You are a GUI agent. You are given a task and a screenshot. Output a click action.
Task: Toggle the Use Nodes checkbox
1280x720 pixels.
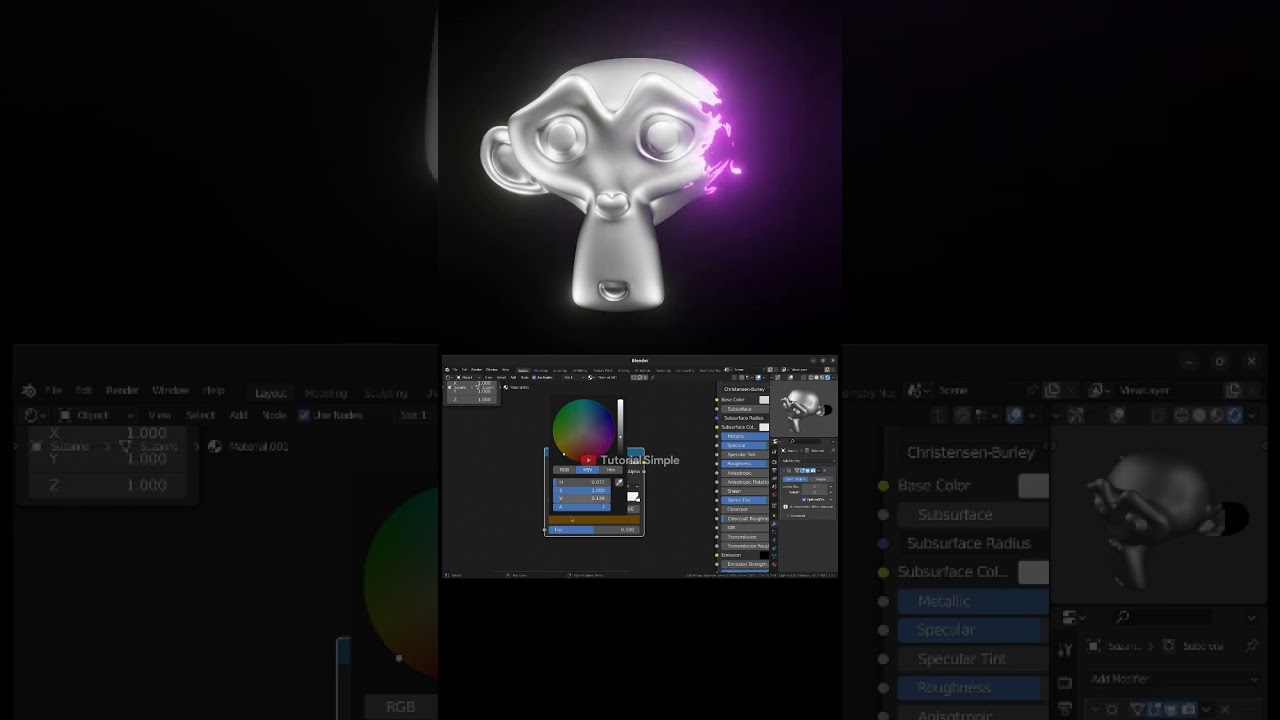(x=535, y=377)
